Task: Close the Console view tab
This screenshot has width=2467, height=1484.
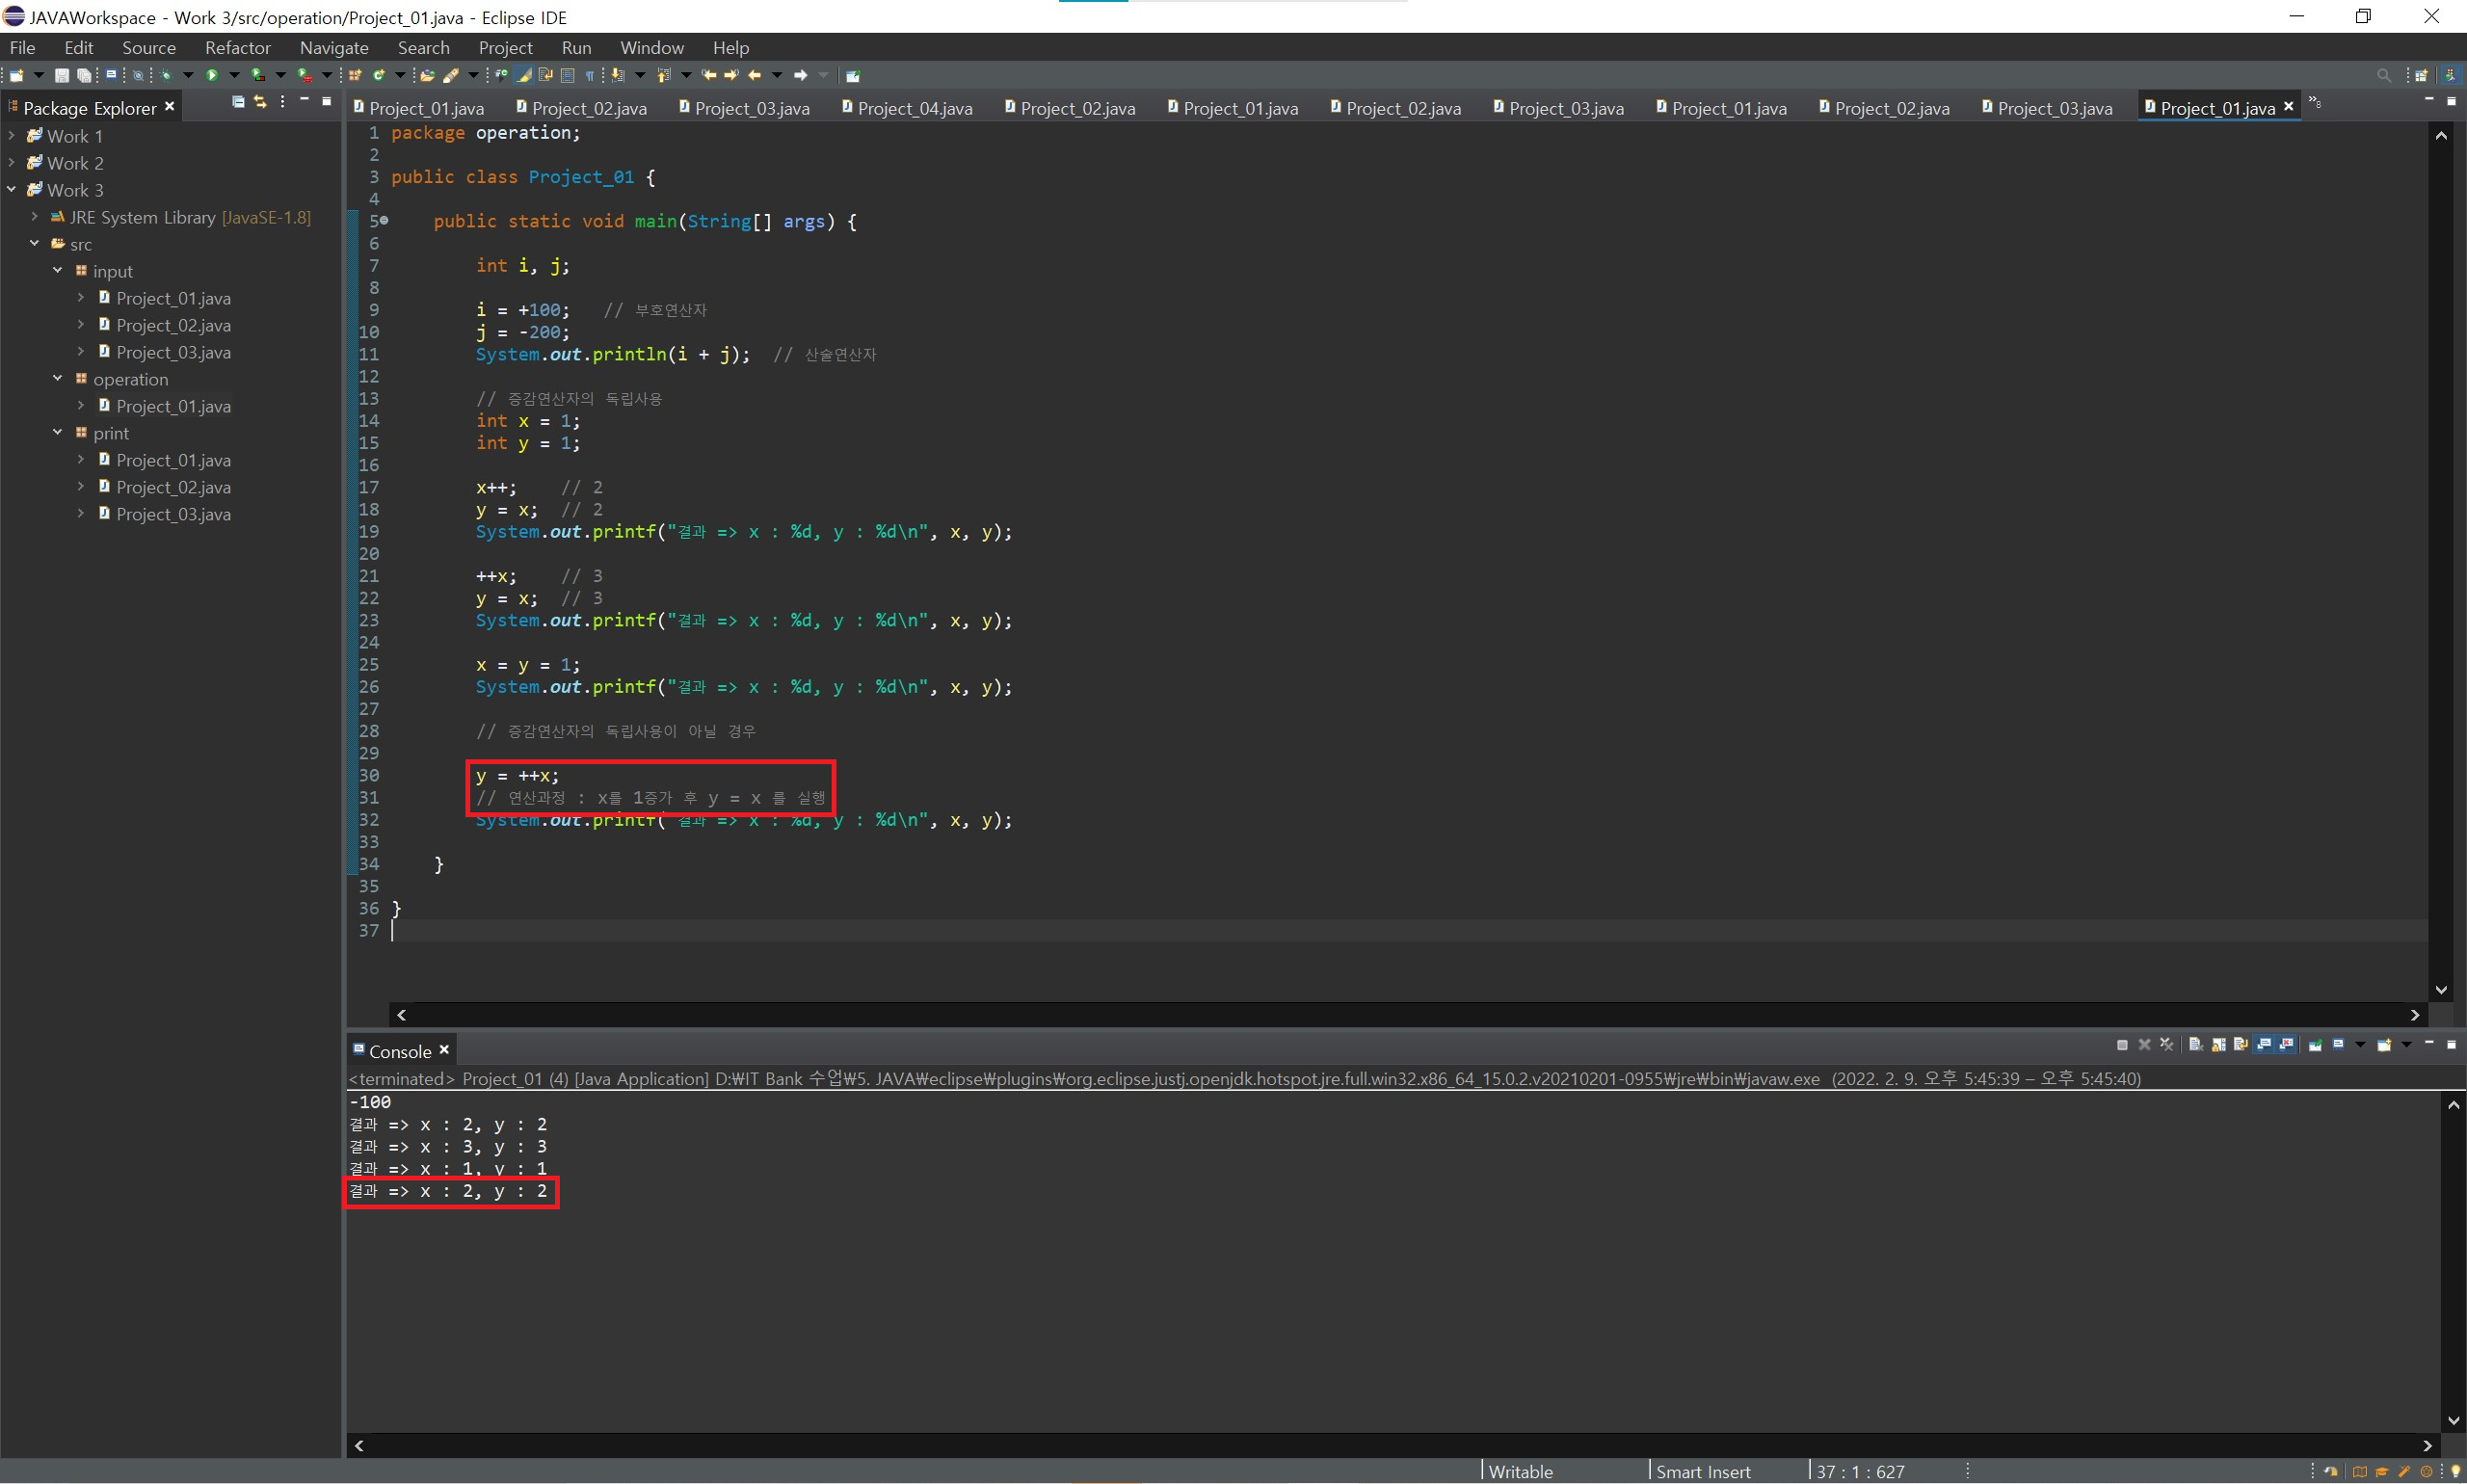Action: (x=444, y=1049)
